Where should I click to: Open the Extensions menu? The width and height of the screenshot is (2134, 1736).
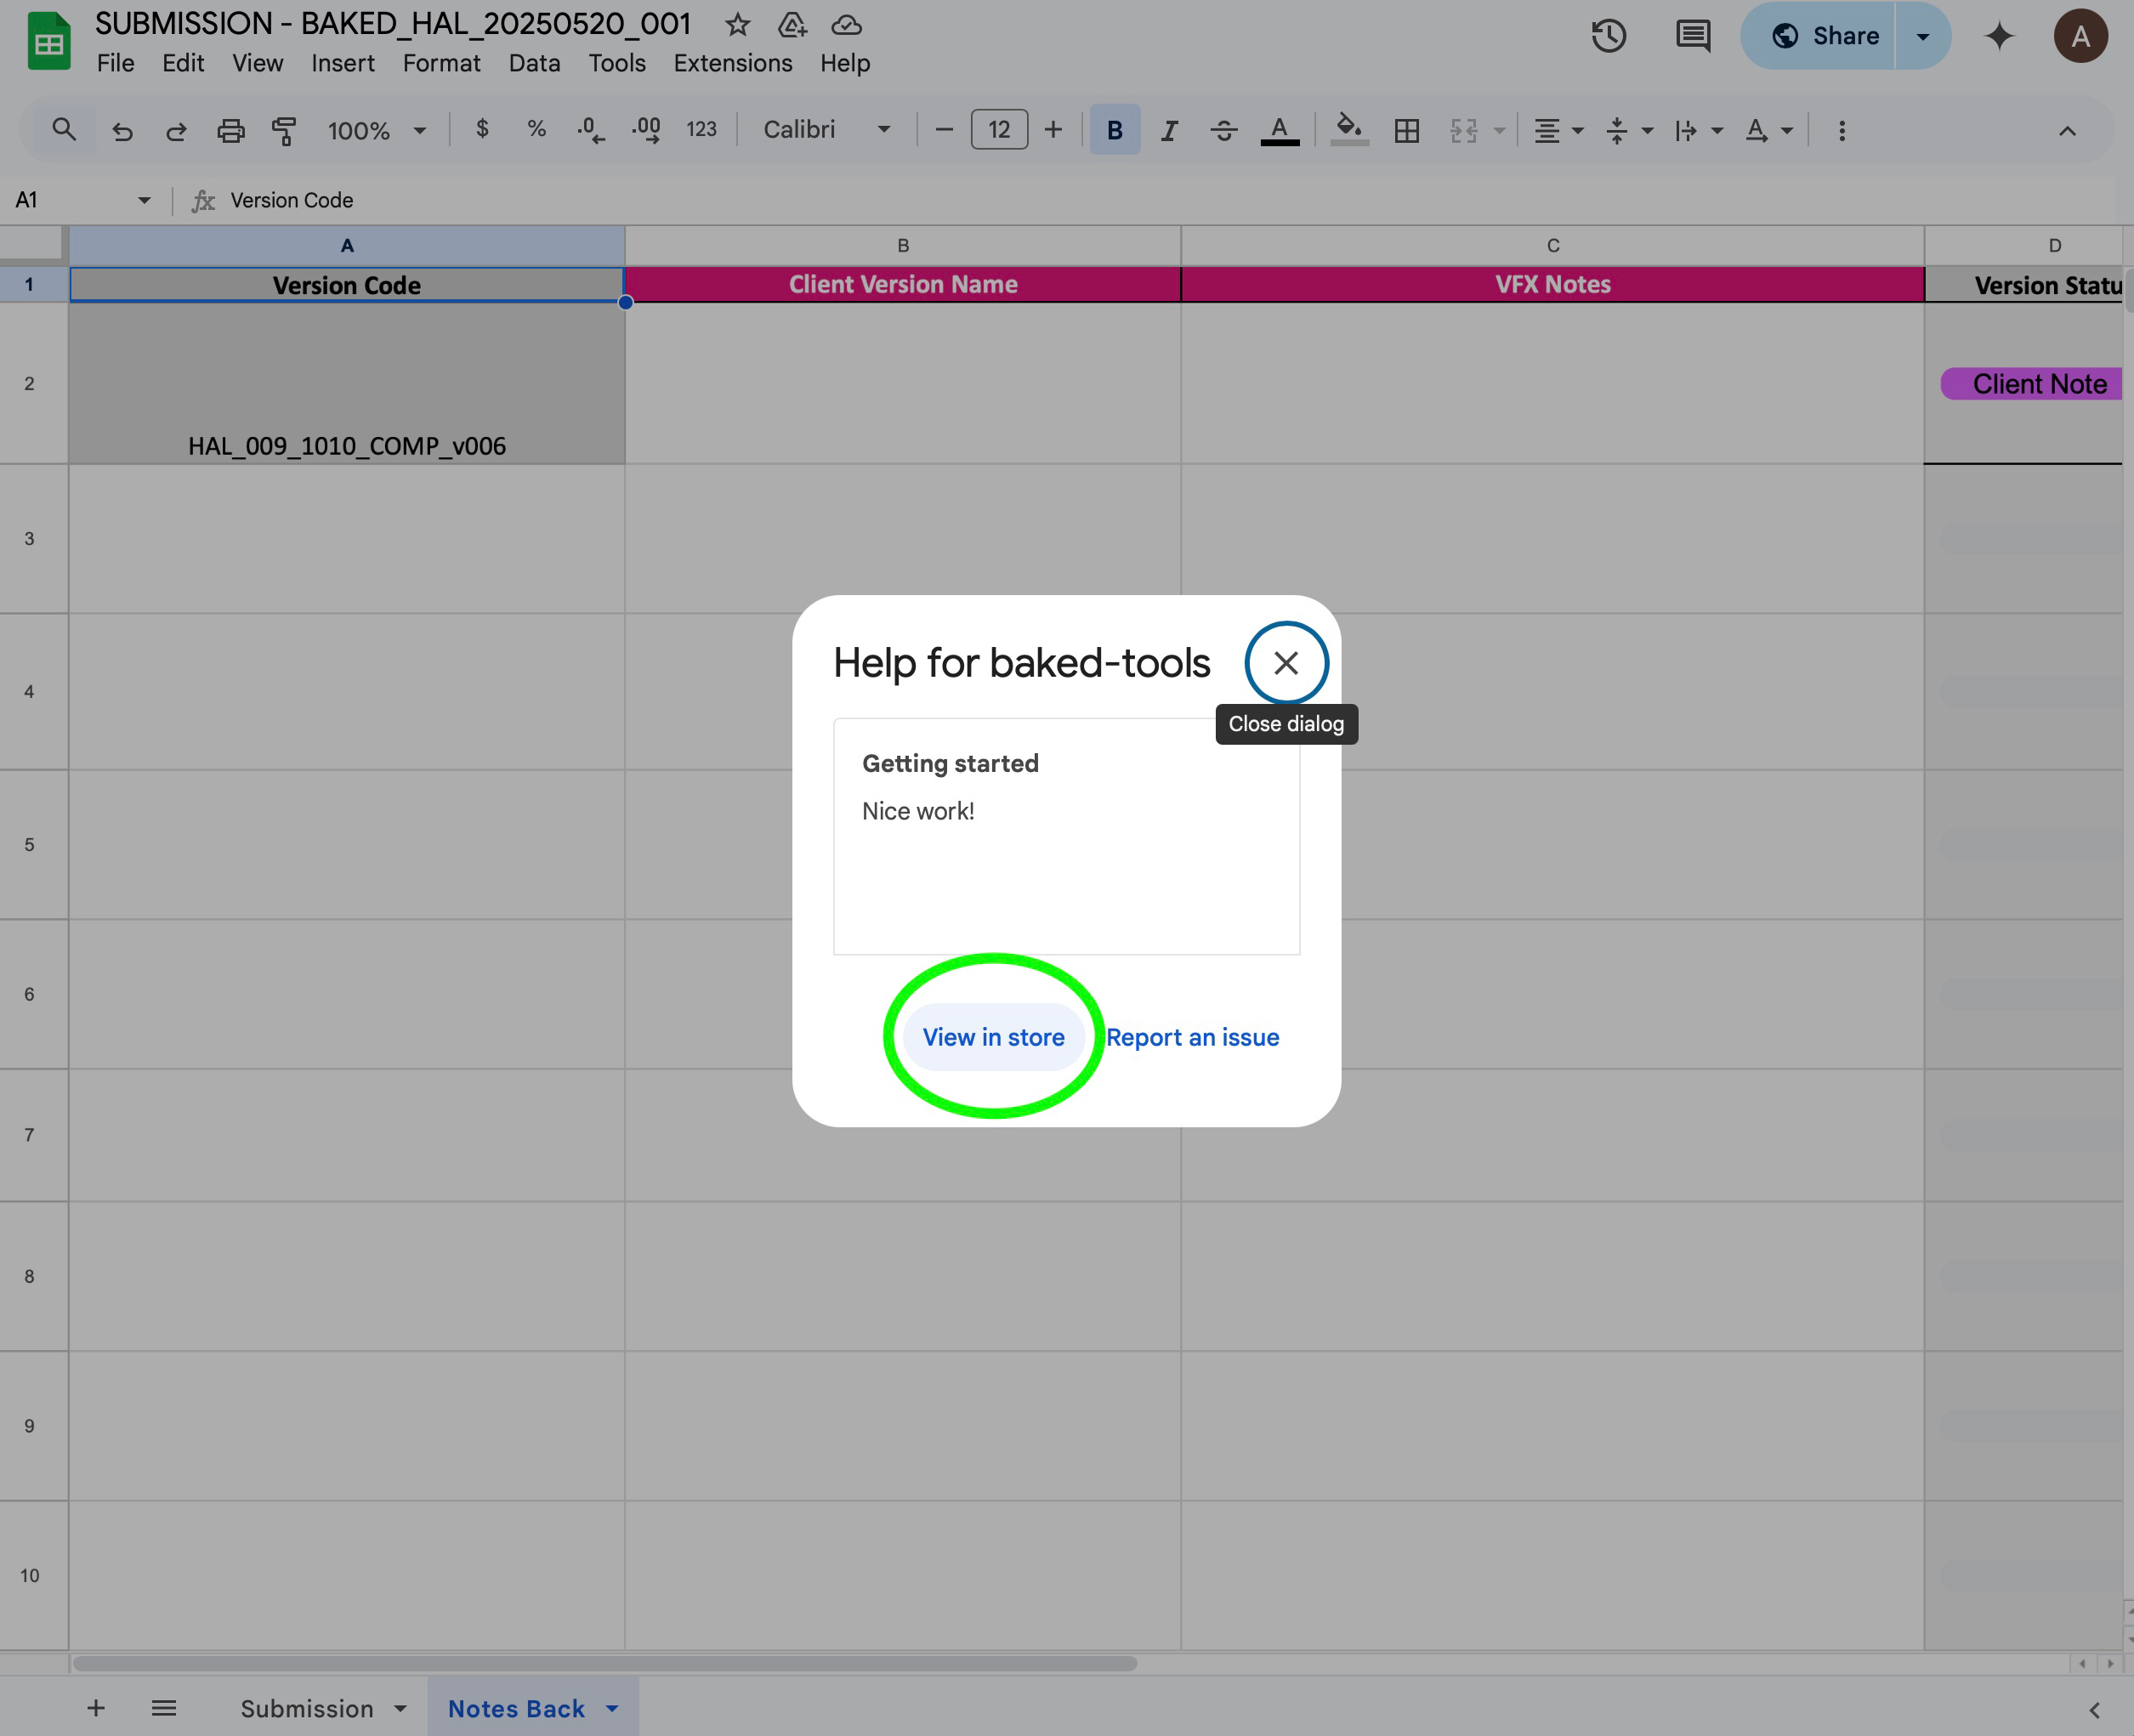[x=732, y=63]
